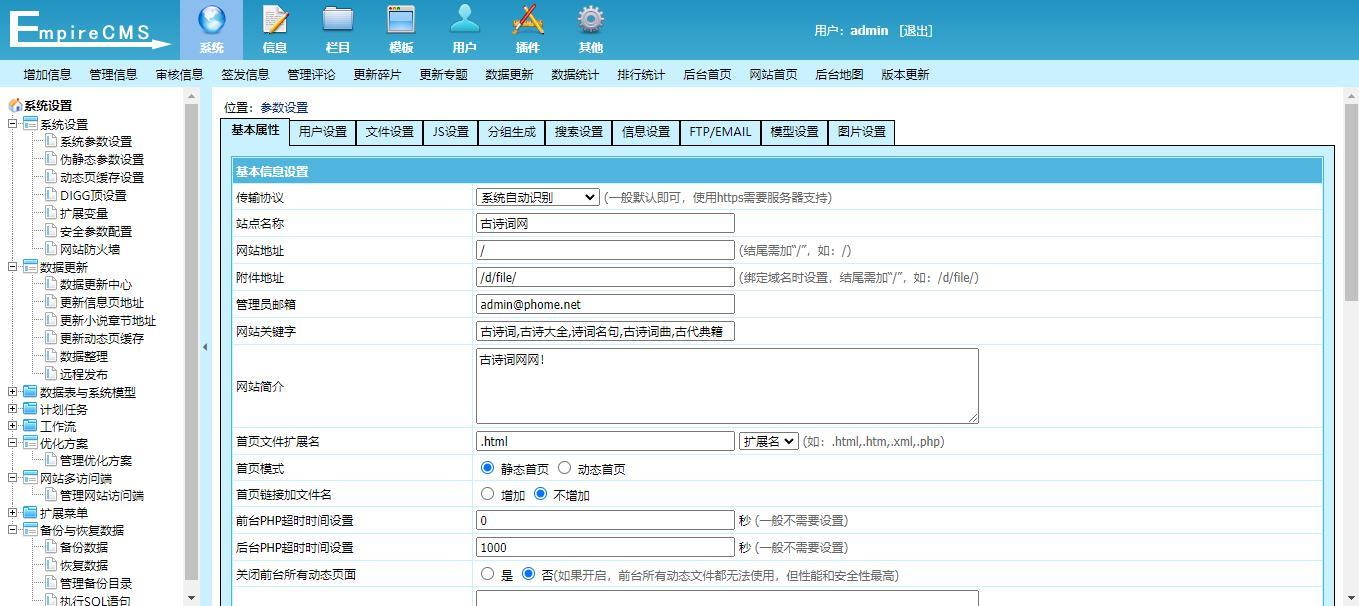
Task: Open the 信息 notepad icon
Action: [275, 20]
